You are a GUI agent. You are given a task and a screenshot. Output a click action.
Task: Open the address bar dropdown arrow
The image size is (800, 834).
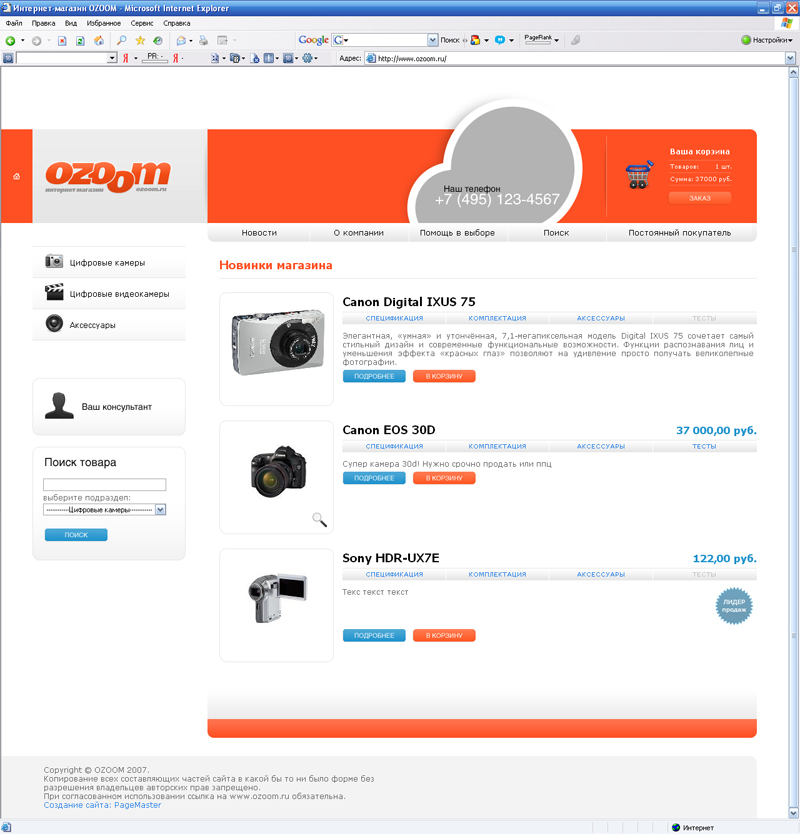pos(790,58)
